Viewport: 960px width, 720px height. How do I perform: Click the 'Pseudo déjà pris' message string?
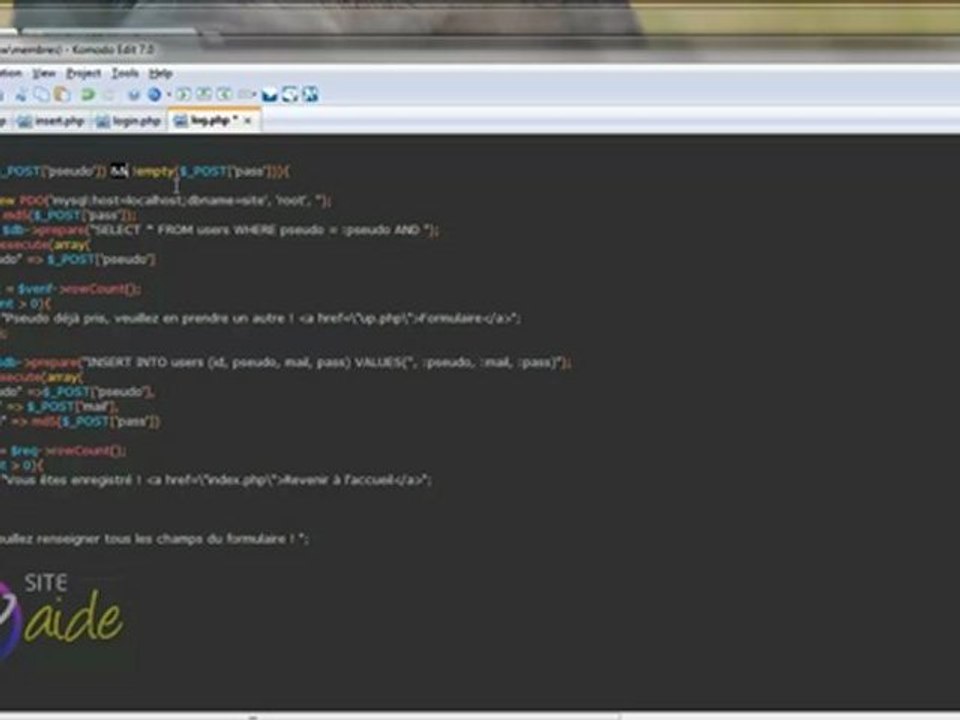(261, 319)
